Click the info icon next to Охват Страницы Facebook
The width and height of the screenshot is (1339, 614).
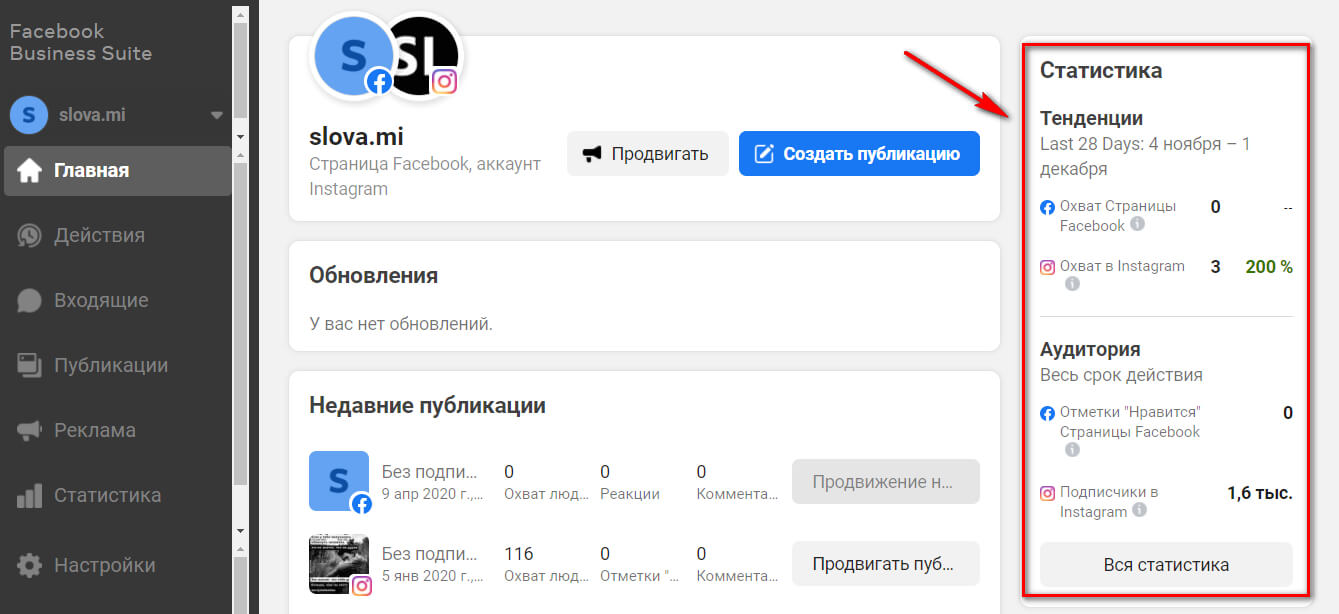(1137, 225)
